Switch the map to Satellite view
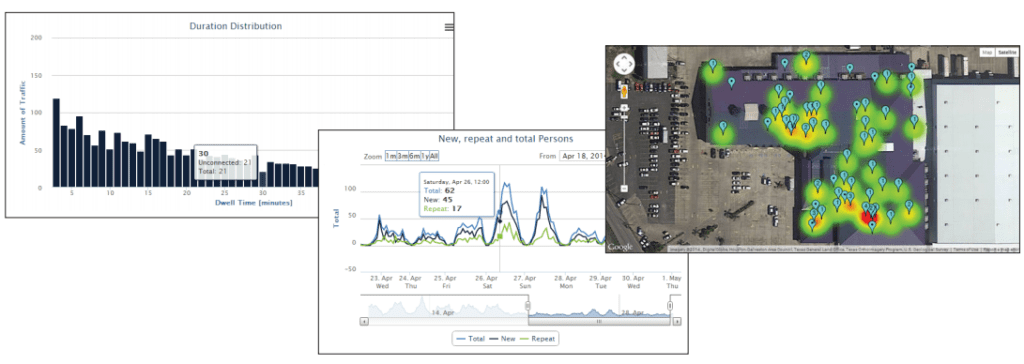Image resolution: width=1024 pixels, height=364 pixels. point(1006,52)
